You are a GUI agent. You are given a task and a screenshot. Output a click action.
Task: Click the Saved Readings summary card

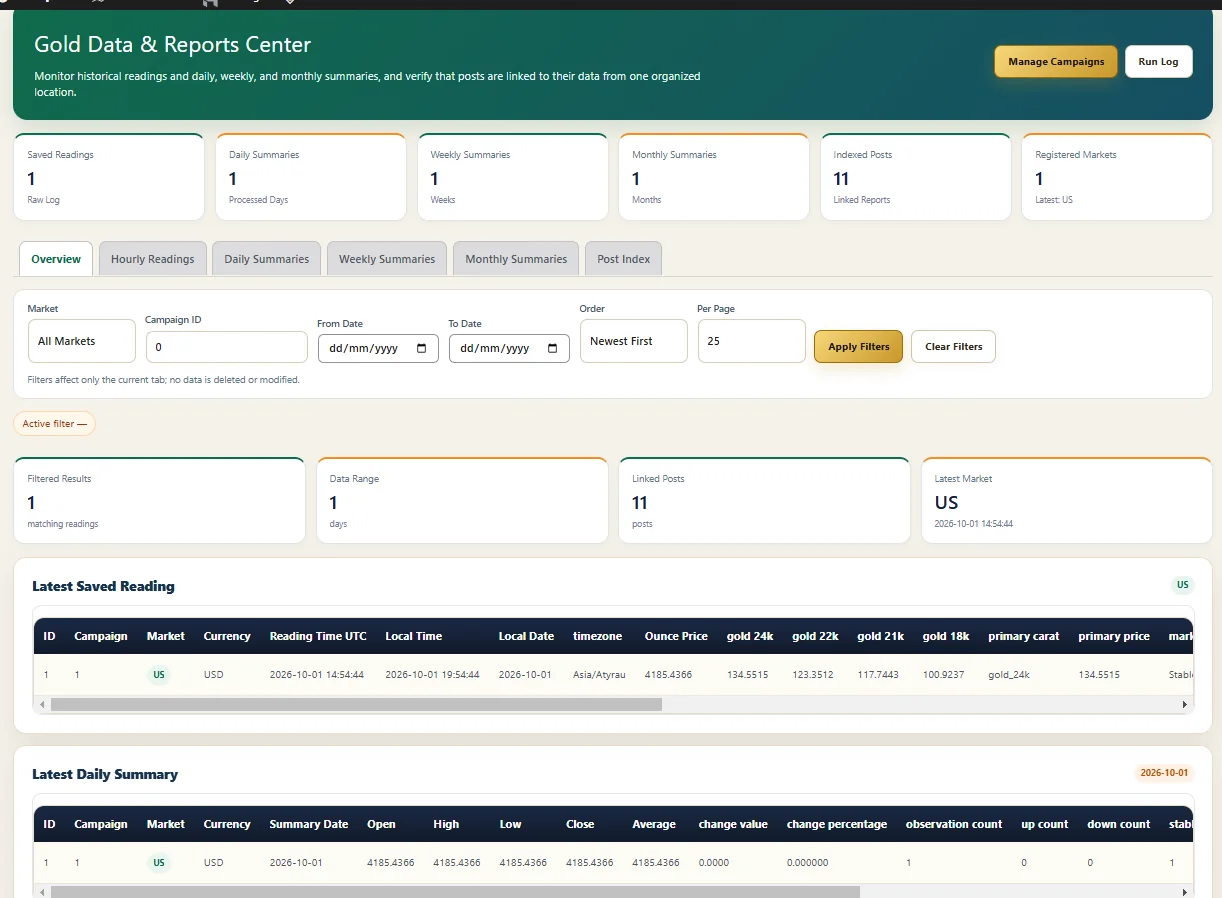tap(109, 177)
